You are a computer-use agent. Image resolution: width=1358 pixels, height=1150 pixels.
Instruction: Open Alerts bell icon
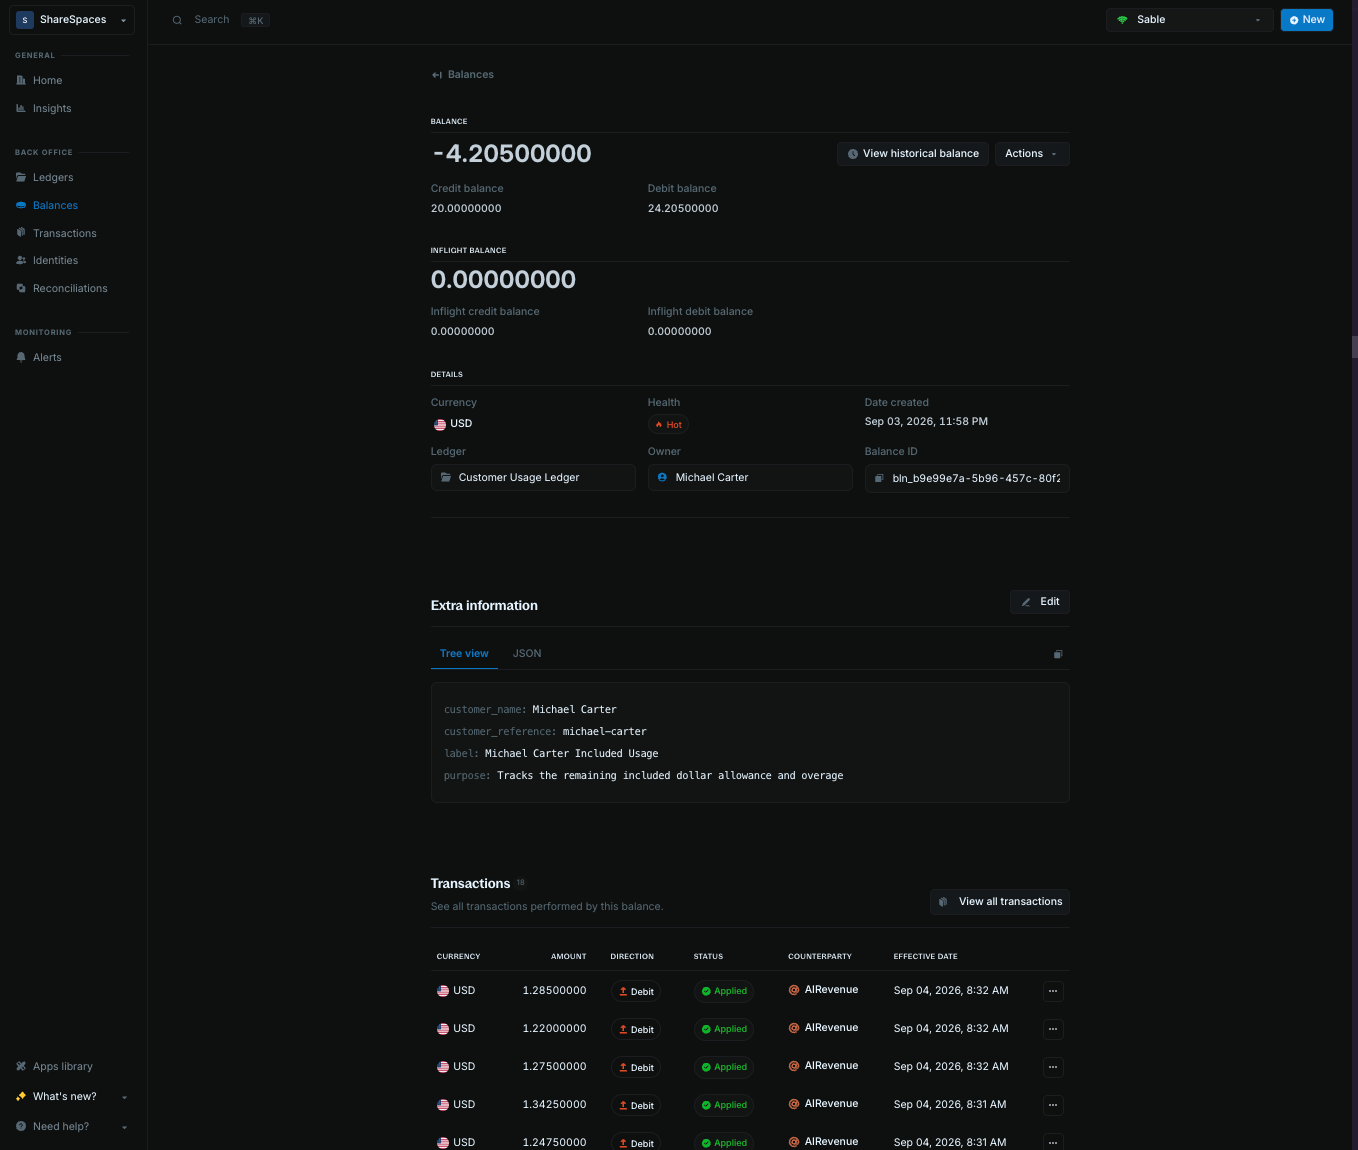(21, 357)
